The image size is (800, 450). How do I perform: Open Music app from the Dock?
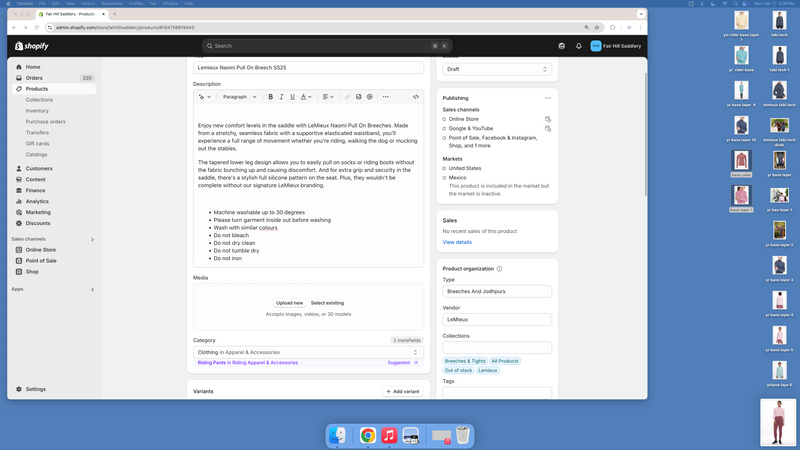click(x=389, y=436)
